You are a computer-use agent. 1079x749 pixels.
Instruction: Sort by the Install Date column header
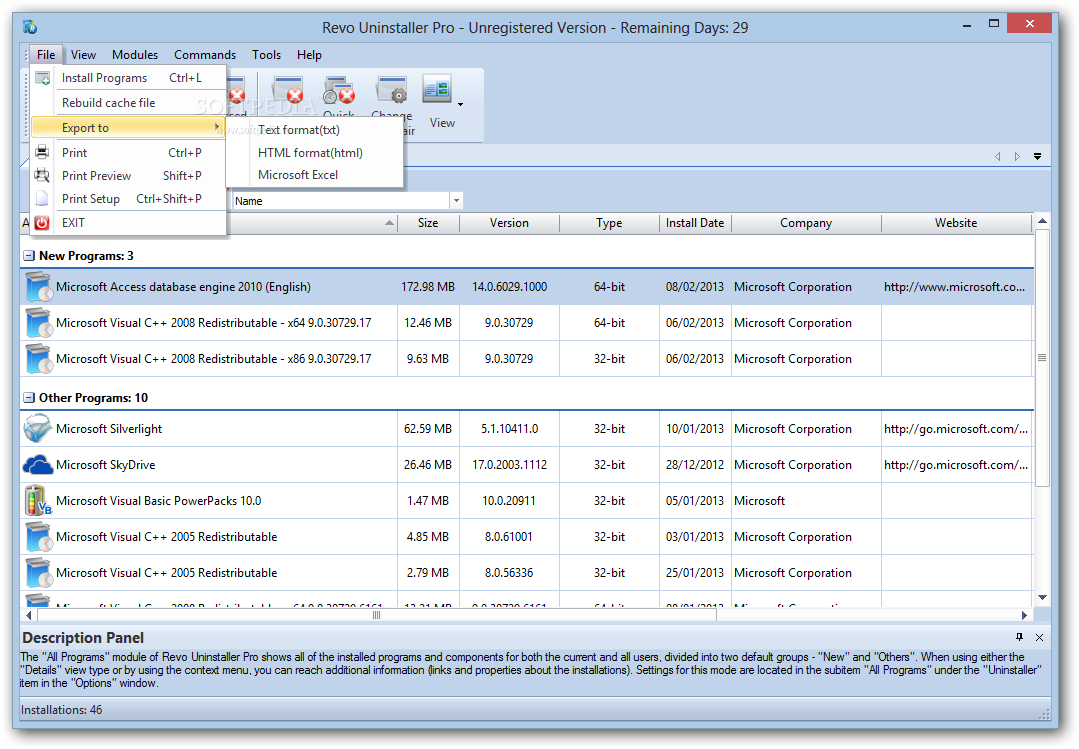click(695, 222)
